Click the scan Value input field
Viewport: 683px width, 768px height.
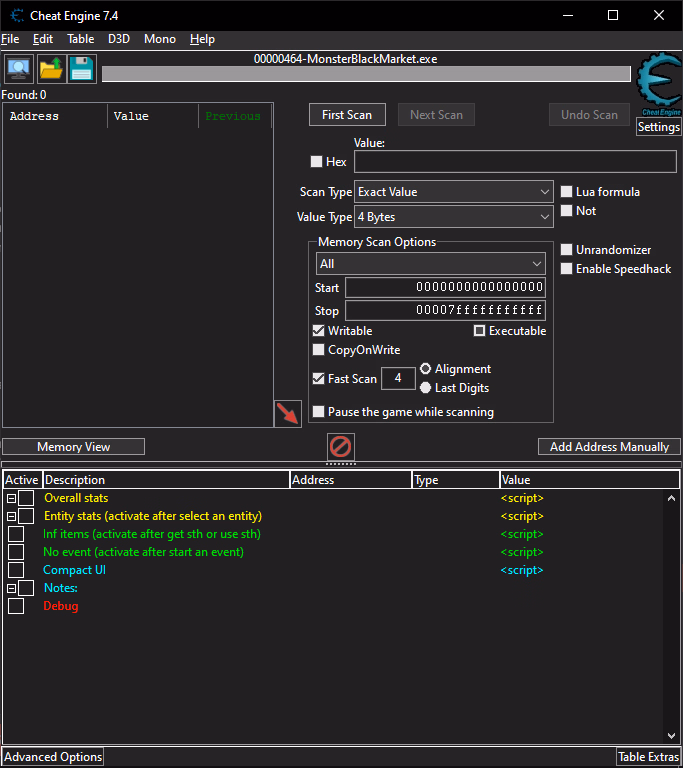515,162
